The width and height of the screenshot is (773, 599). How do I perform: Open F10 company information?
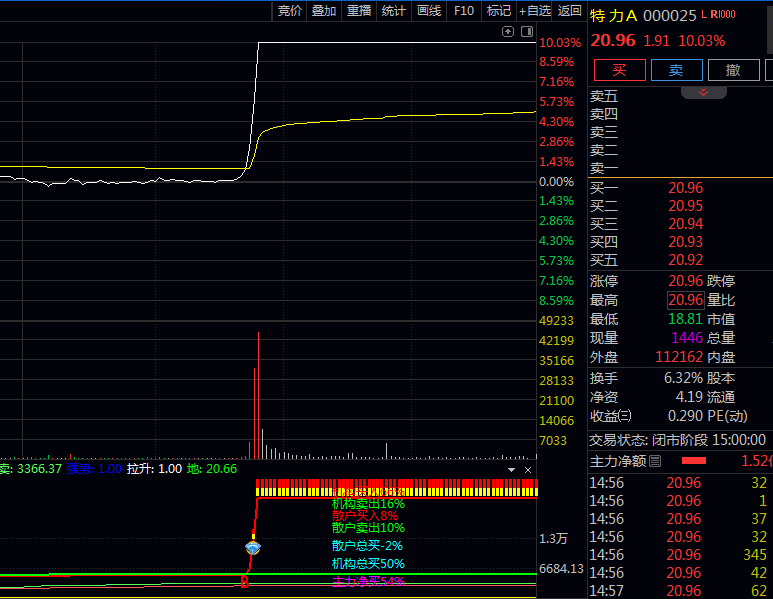[464, 11]
